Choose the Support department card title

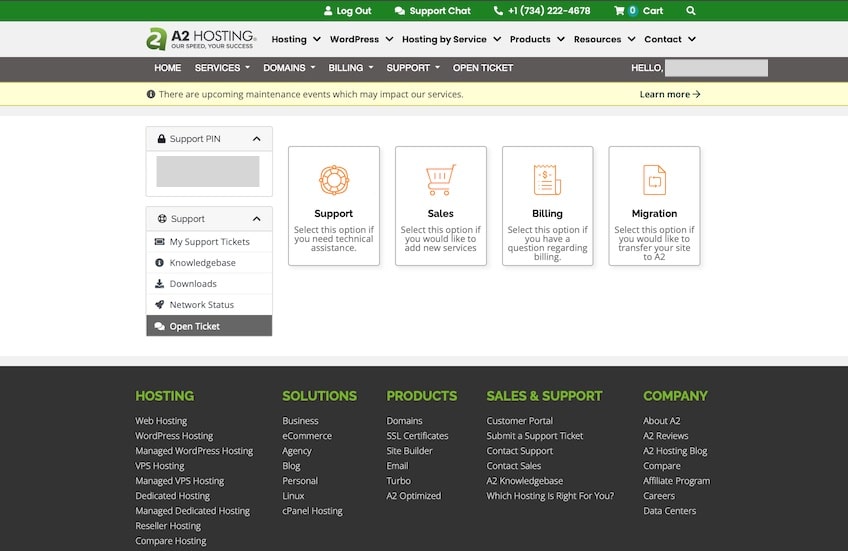click(x=334, y=214)
